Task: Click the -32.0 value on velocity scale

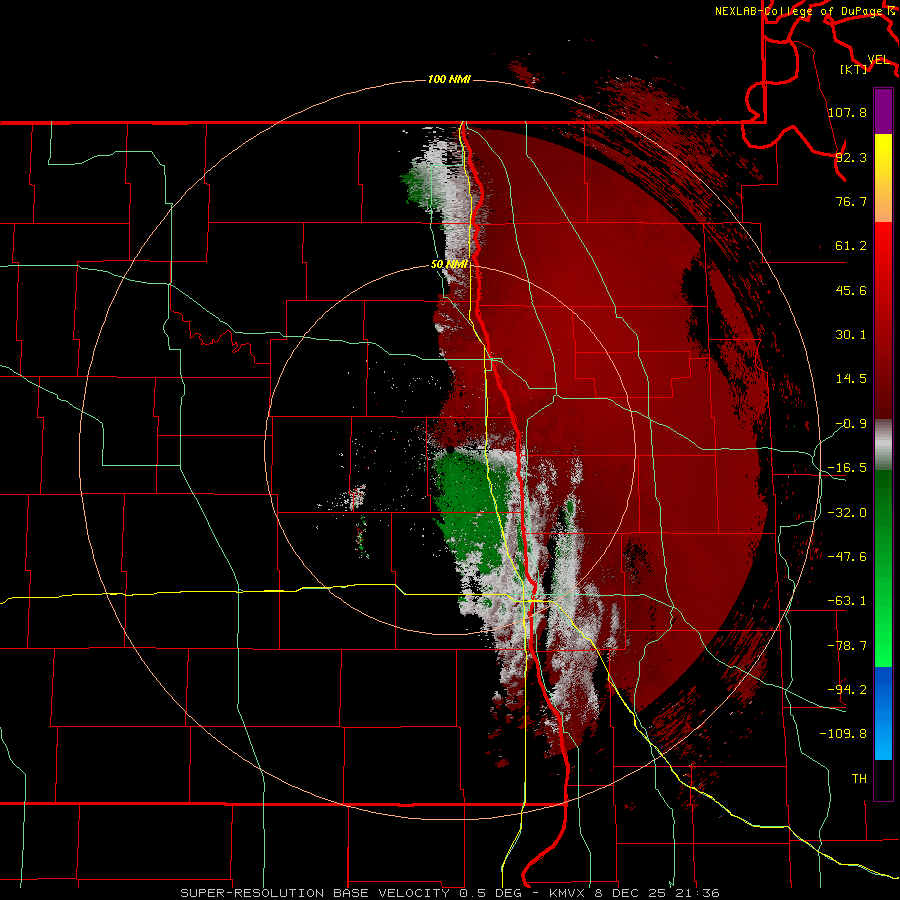Action: pos(847,513)
